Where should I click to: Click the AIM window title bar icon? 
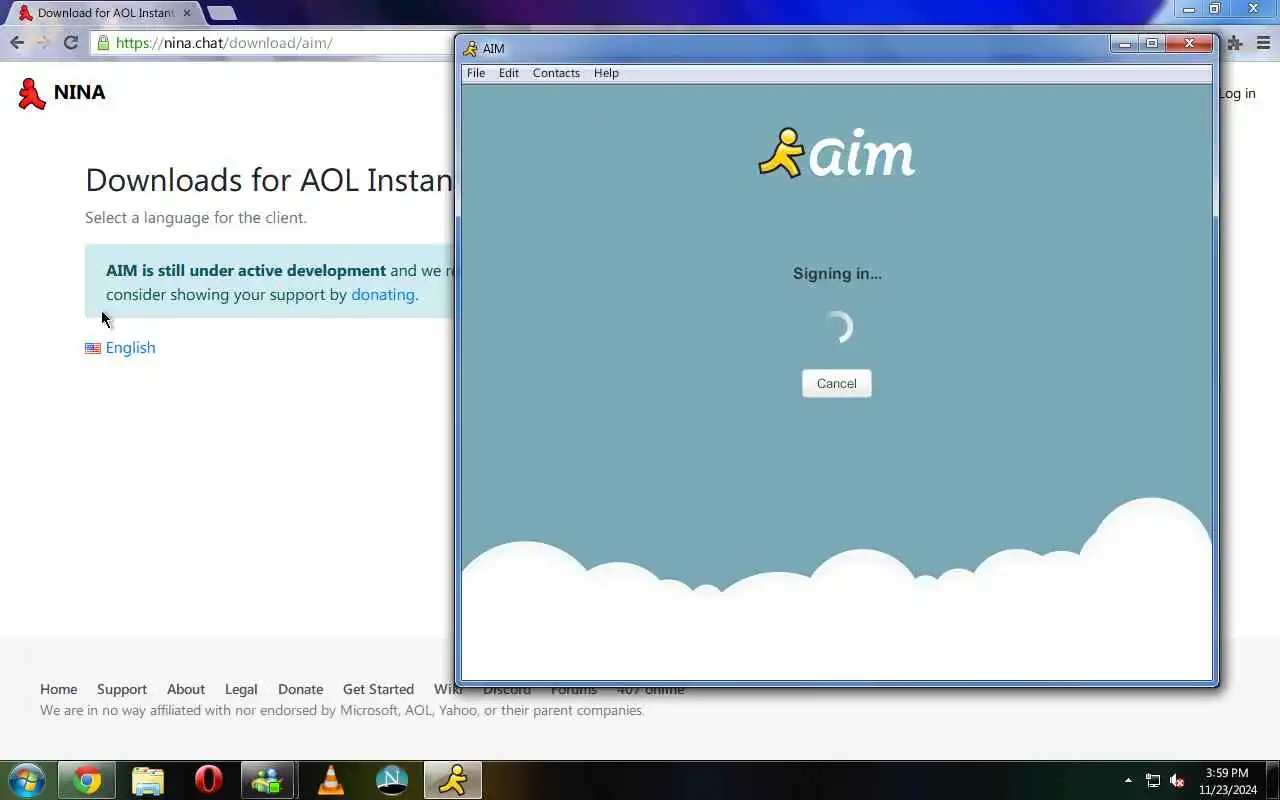point(470,48)
